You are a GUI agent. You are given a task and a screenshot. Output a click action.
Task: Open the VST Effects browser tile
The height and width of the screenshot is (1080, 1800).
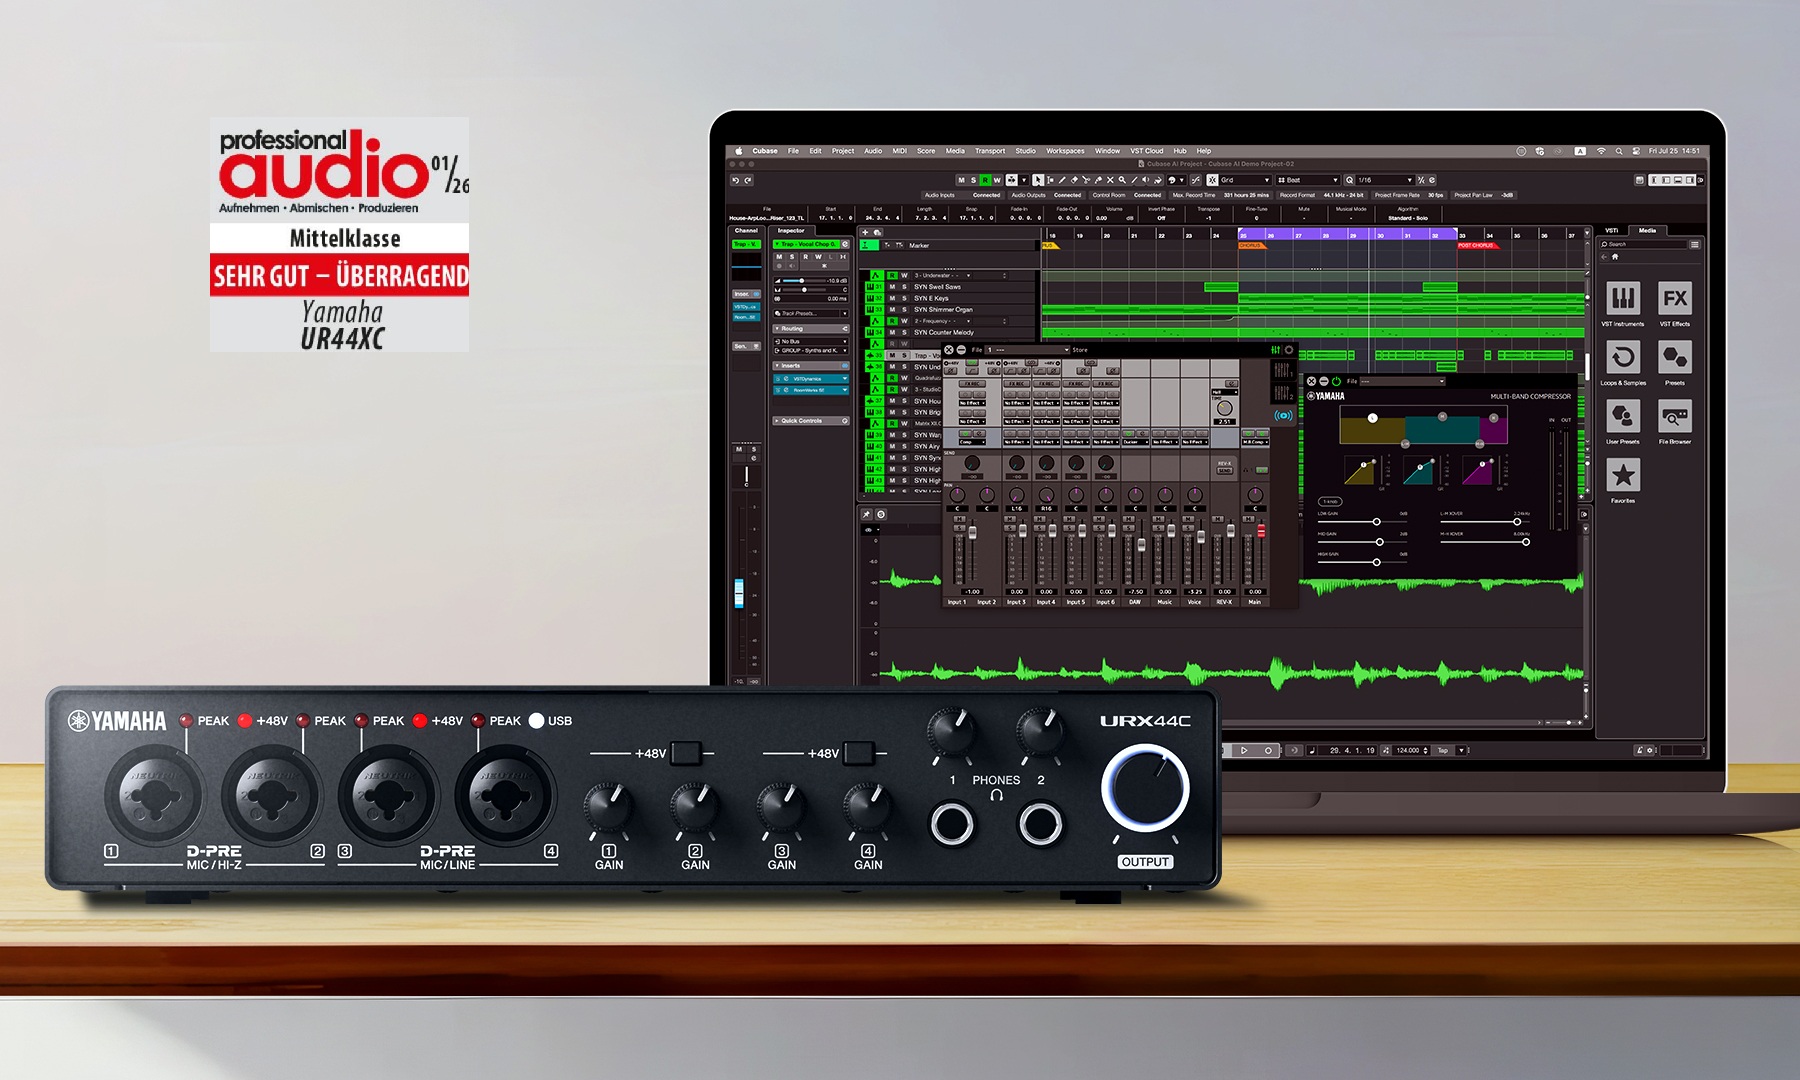(1674, 299)
